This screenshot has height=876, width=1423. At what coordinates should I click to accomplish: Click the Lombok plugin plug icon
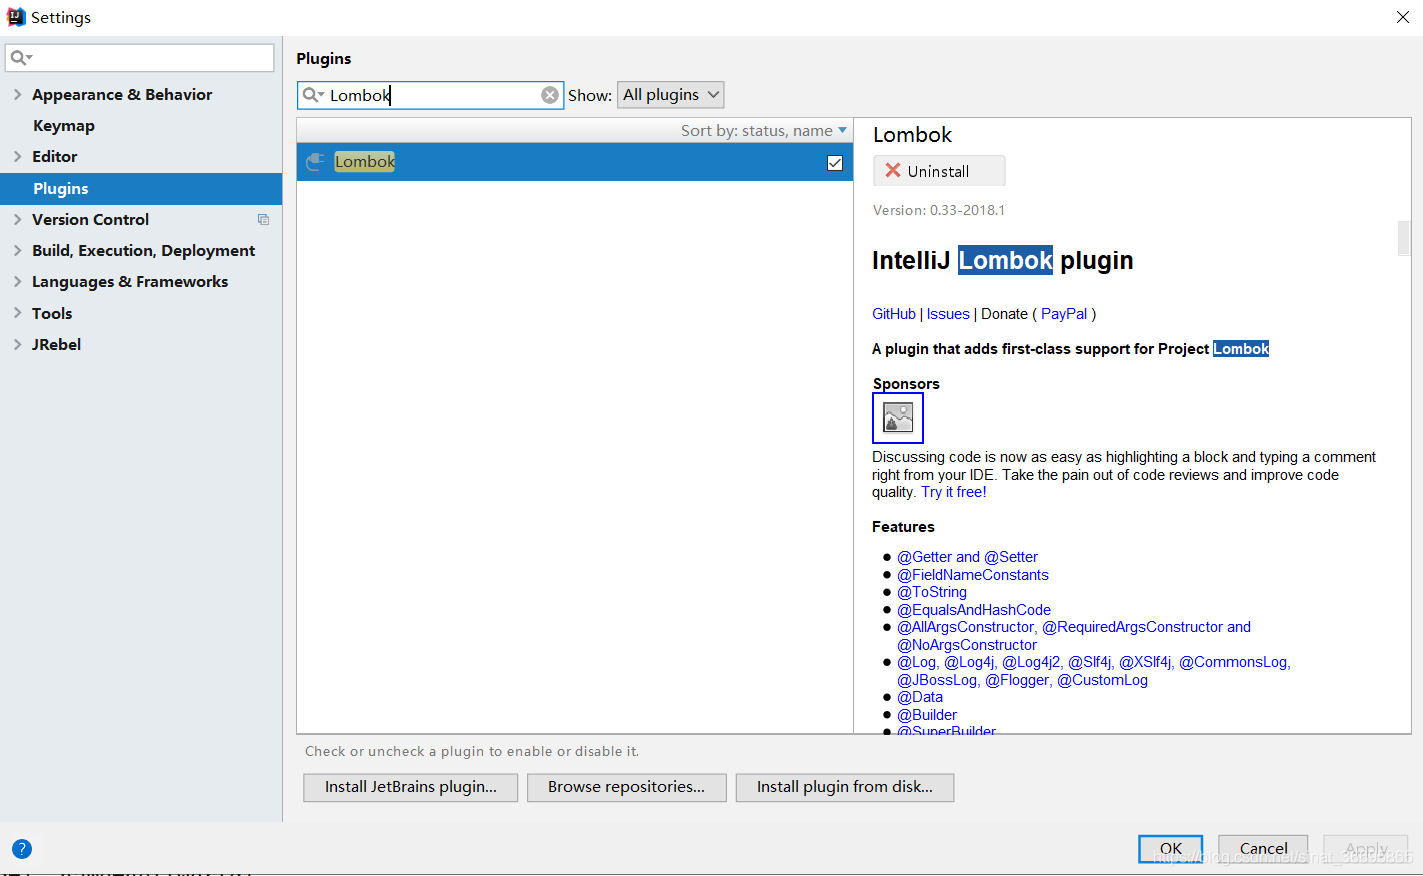coord(315,162)
